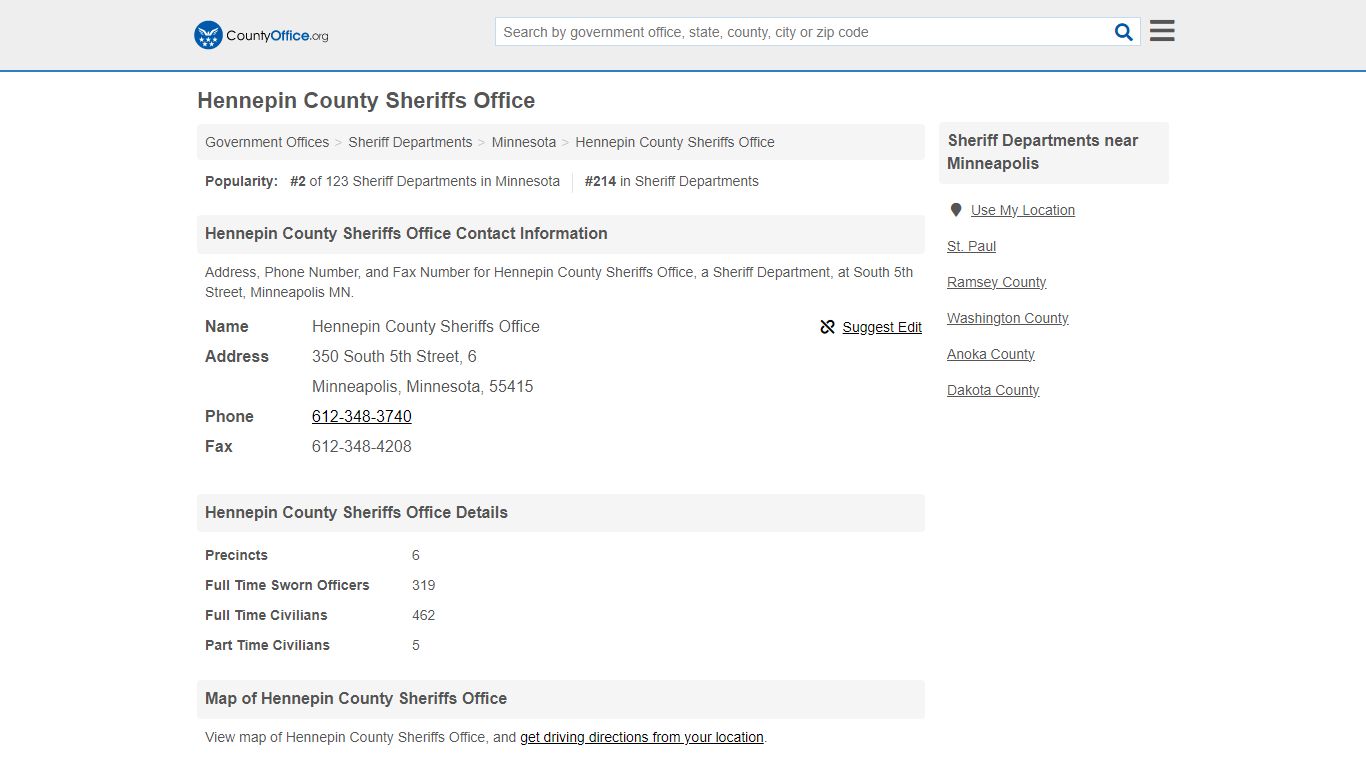1366x768 pixels.
Task: Click the Contact Information section heading
Action: coord(406,233)
